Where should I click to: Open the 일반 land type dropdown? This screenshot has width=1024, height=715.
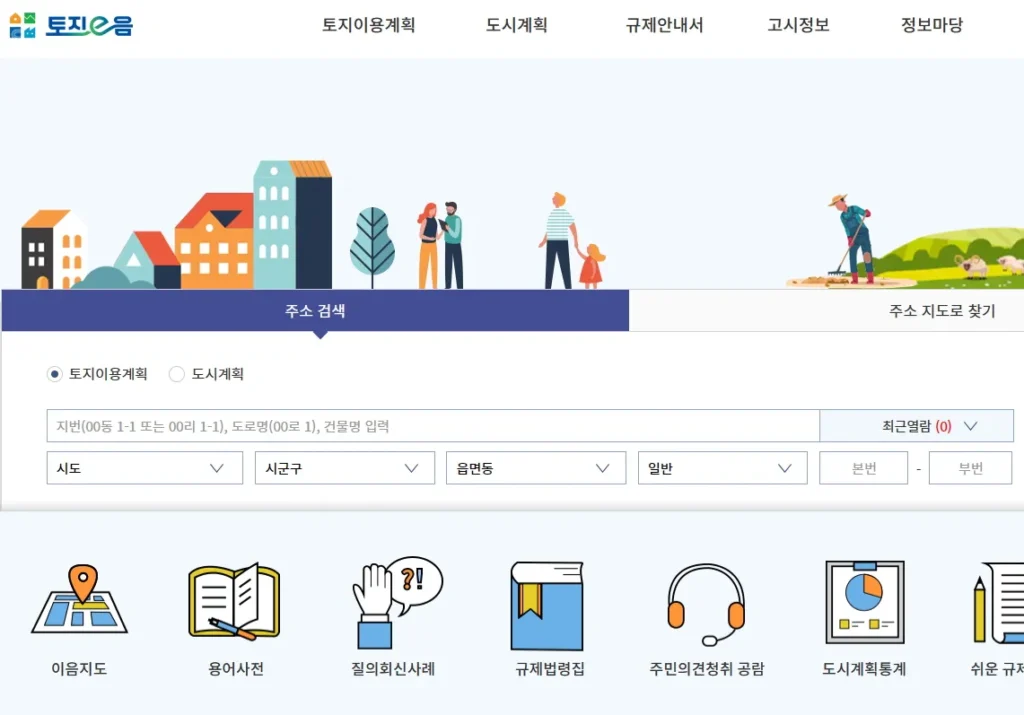coord(722,468)
